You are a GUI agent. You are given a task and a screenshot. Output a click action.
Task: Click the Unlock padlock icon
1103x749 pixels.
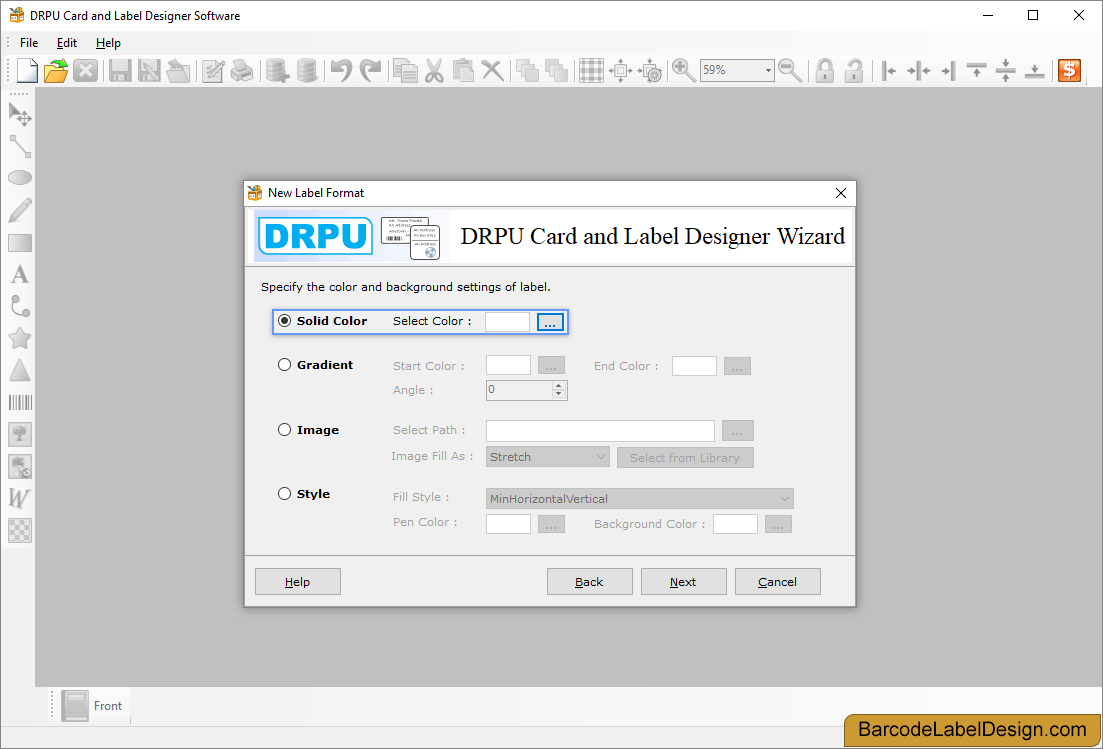click(853, 70)
